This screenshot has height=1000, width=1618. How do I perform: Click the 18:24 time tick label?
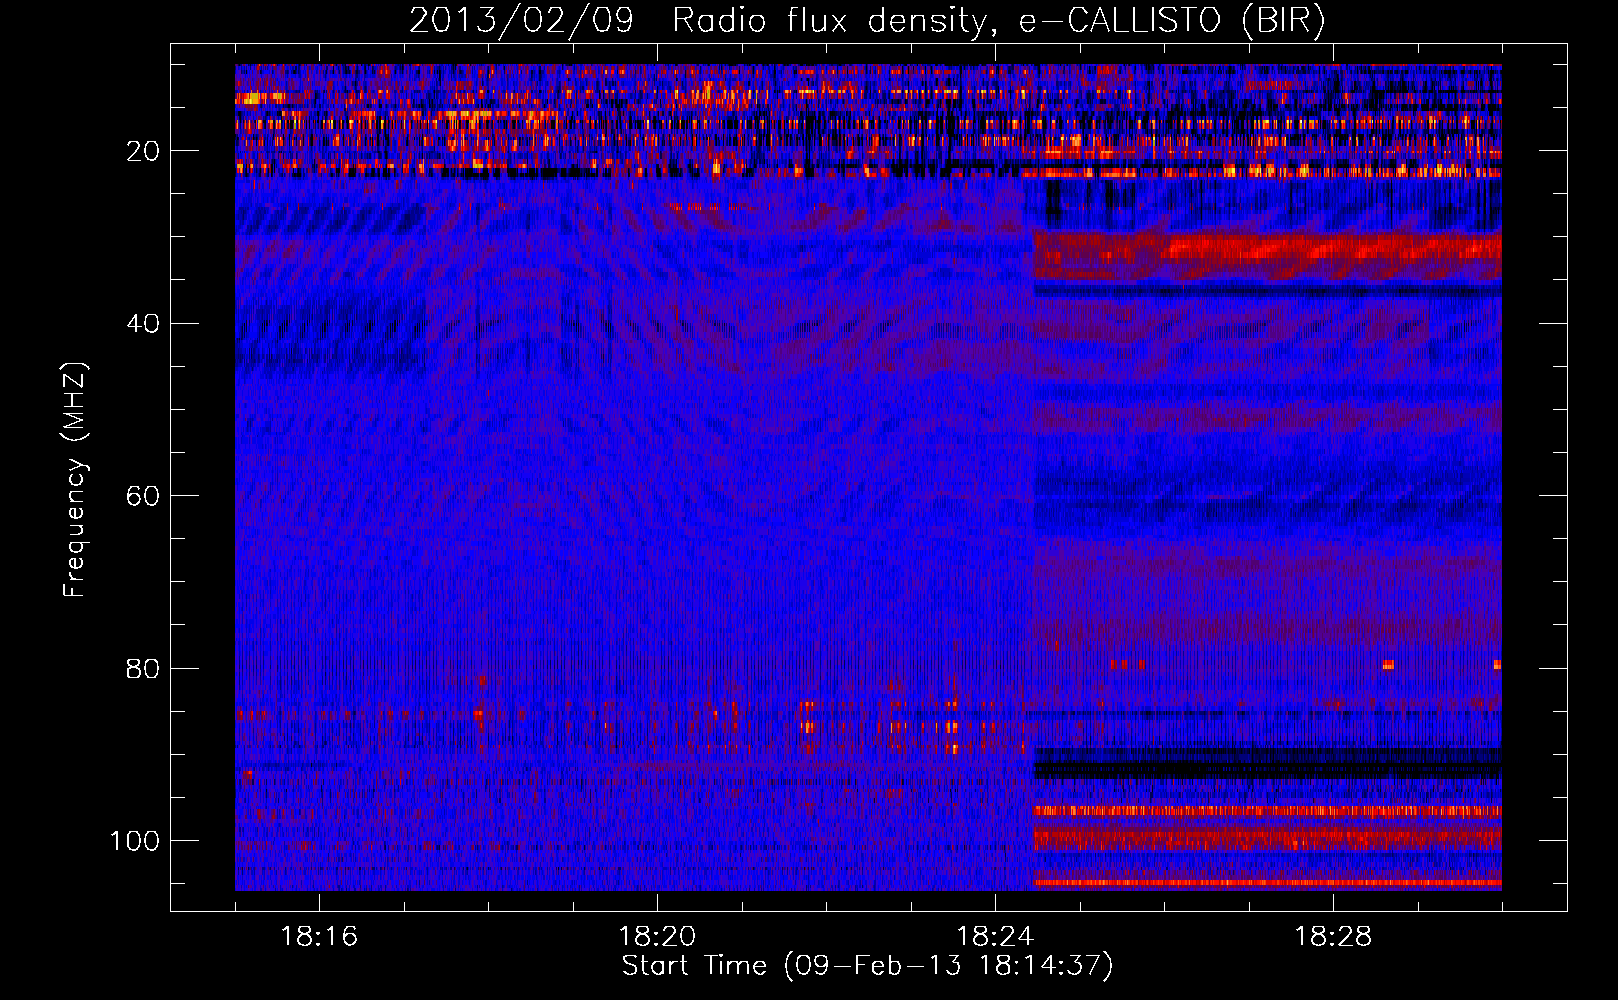(995, 937)
